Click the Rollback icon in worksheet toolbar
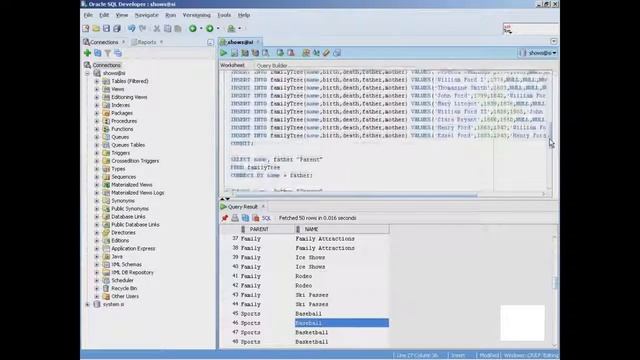The width and height of the screenshot is (640, 360). [291, 53]
